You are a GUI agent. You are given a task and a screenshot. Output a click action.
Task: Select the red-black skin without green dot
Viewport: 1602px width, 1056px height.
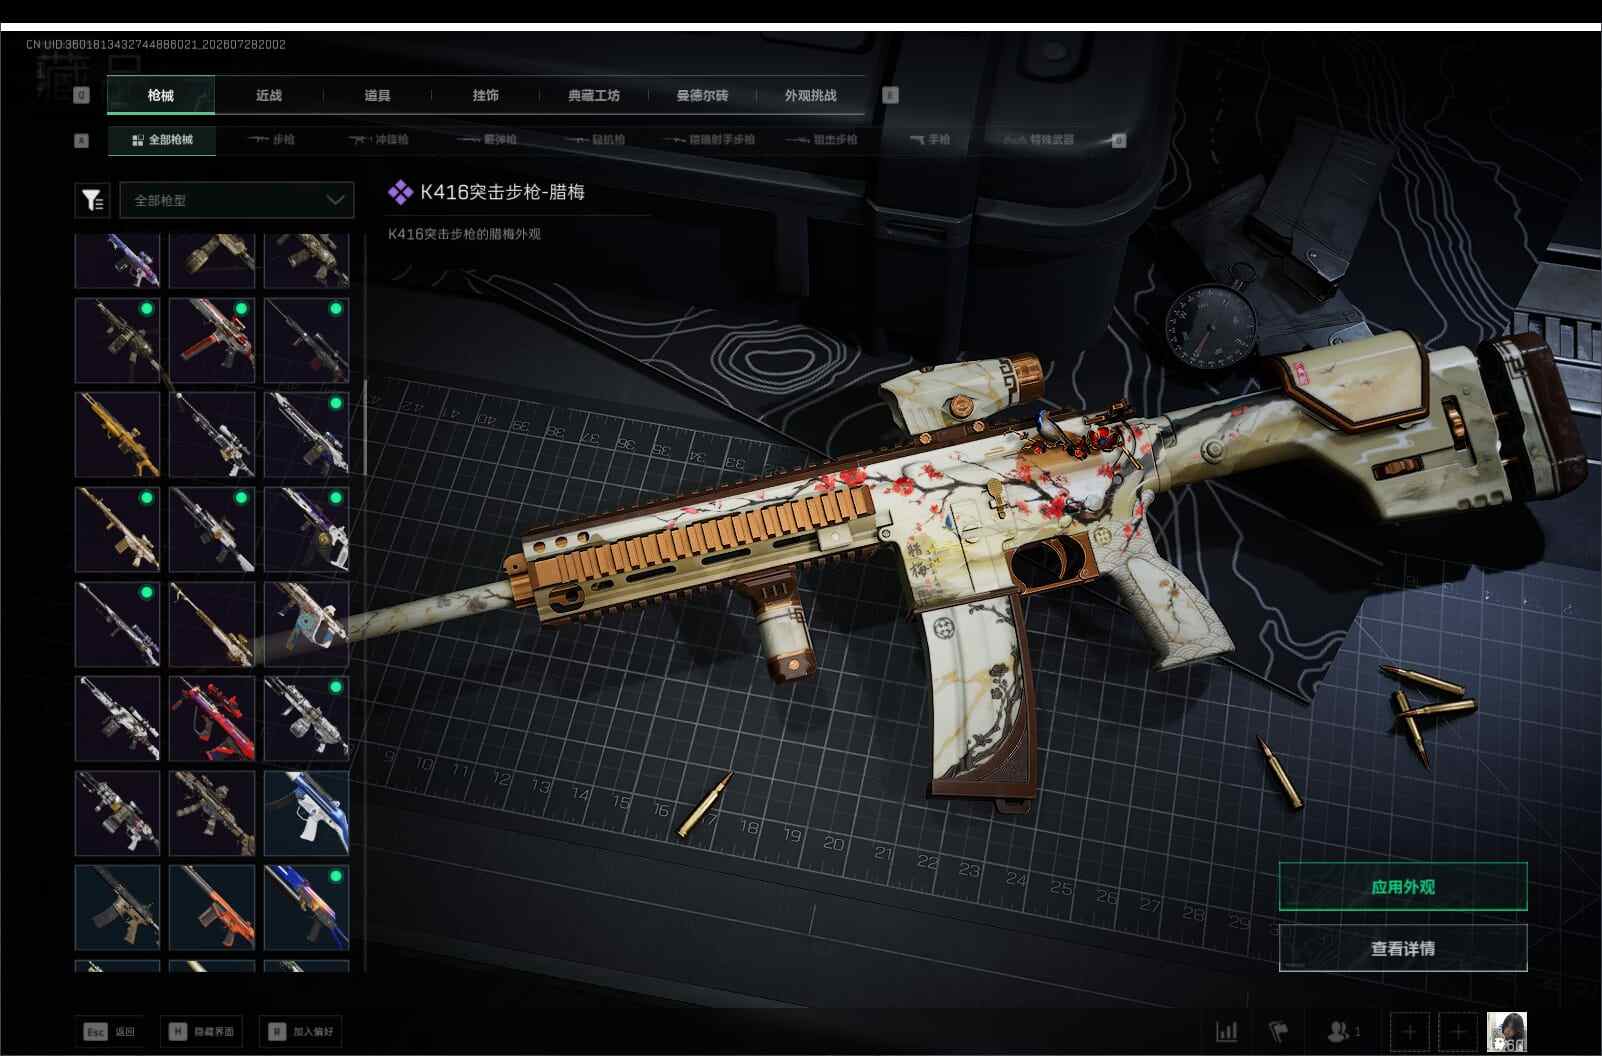pos(211,719)
